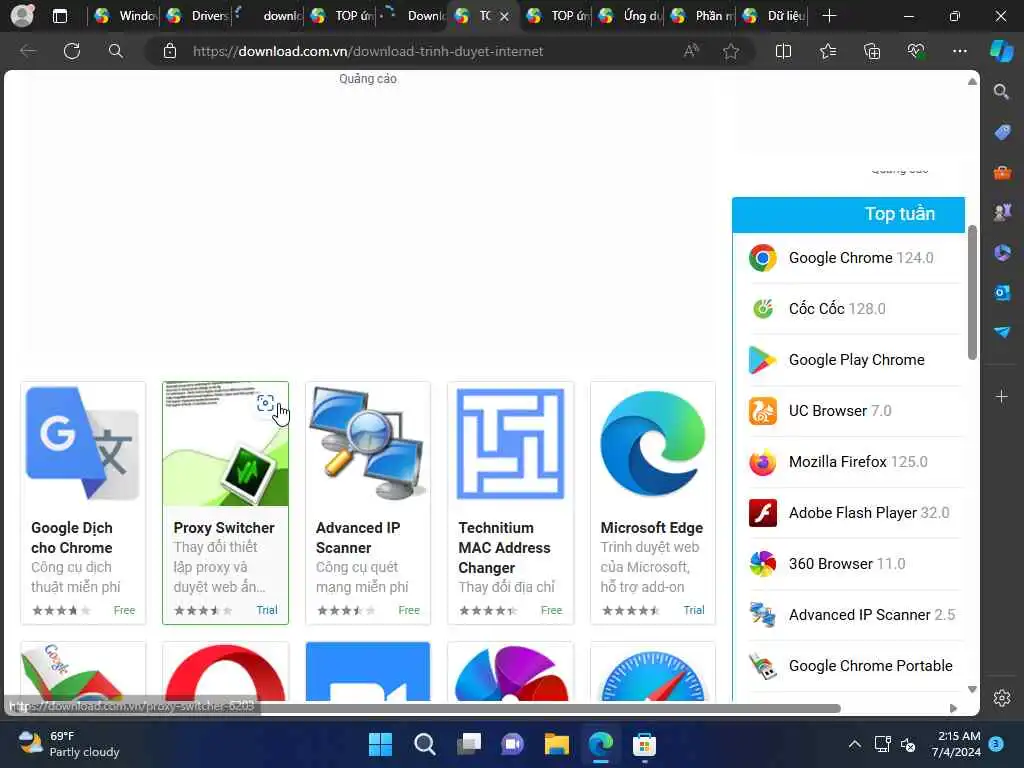
Task: Open Technitium MAC Address Changer link
Action: click(504, 547)
